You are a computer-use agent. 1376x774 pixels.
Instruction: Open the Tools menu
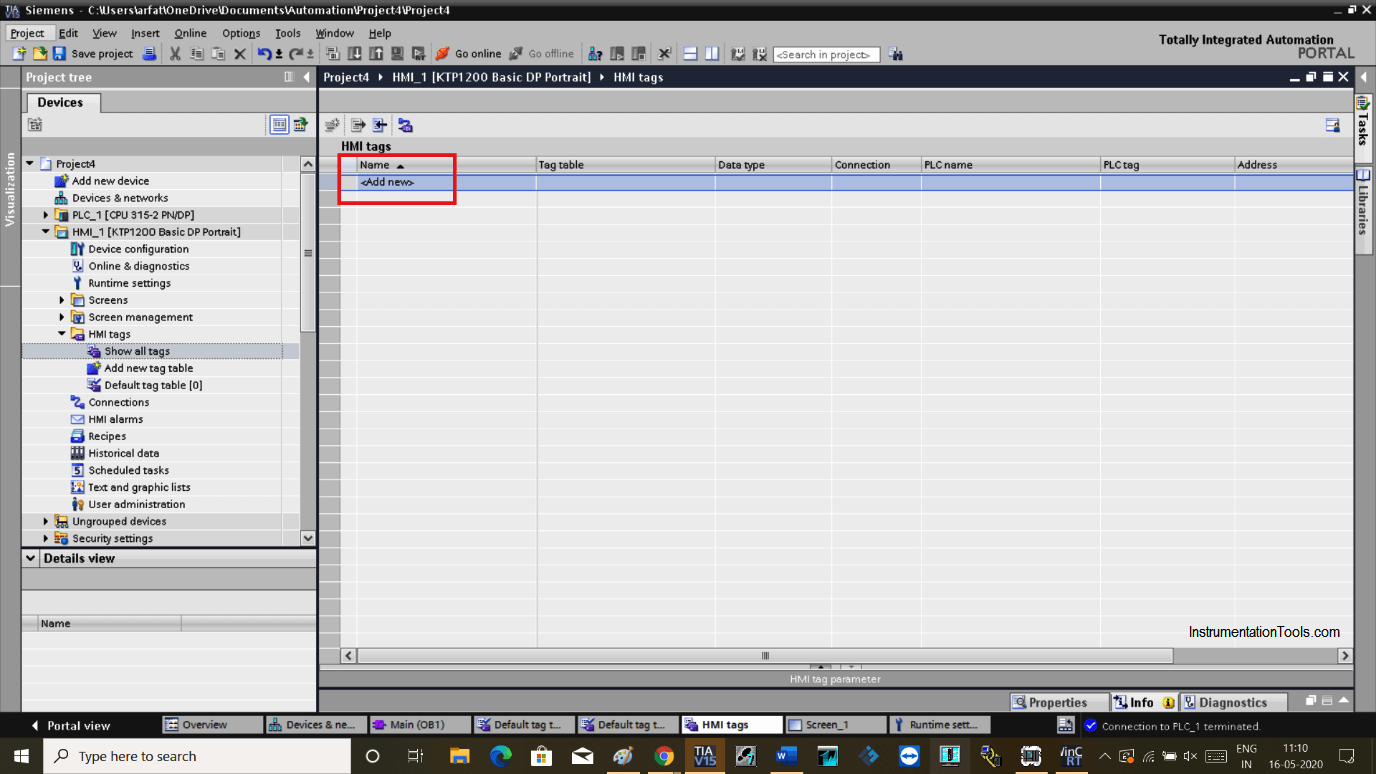tap(288, 33)
